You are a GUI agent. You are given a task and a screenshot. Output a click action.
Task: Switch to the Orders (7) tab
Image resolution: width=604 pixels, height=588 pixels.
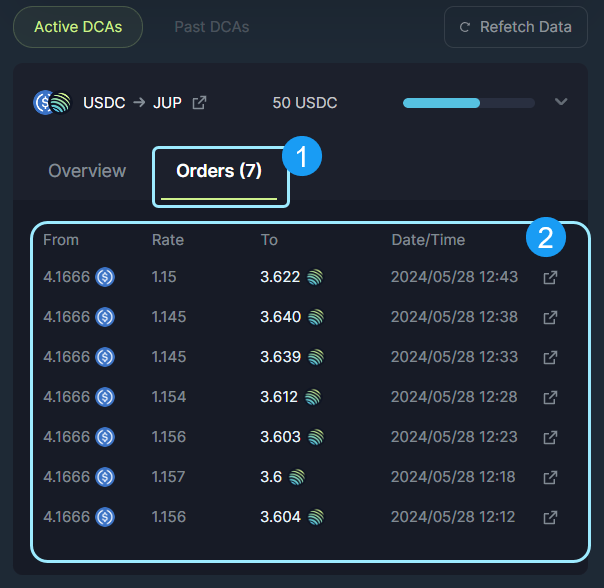pyautogui.click(x=220, y=171)
